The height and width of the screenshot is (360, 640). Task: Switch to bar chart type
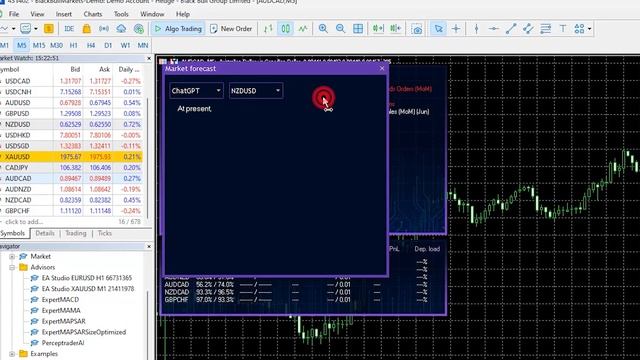coord(268,29)
